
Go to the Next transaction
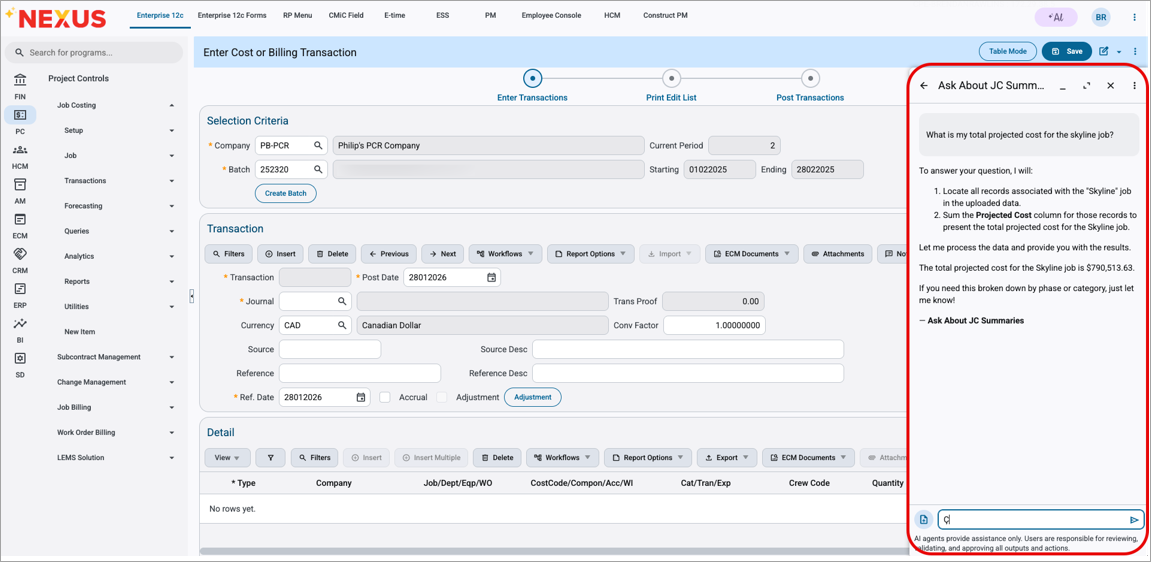(443, 254)
